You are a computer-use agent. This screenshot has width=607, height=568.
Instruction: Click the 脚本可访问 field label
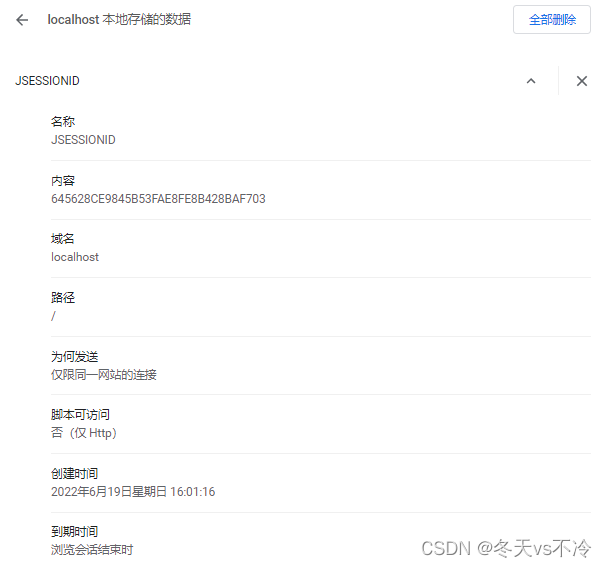coord(80,415)
